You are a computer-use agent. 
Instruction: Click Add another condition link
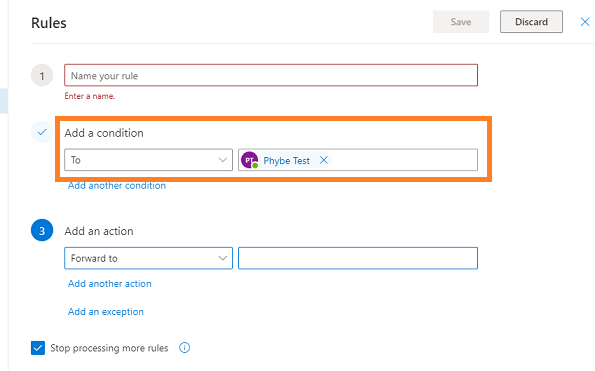click(x=117, y=186)
